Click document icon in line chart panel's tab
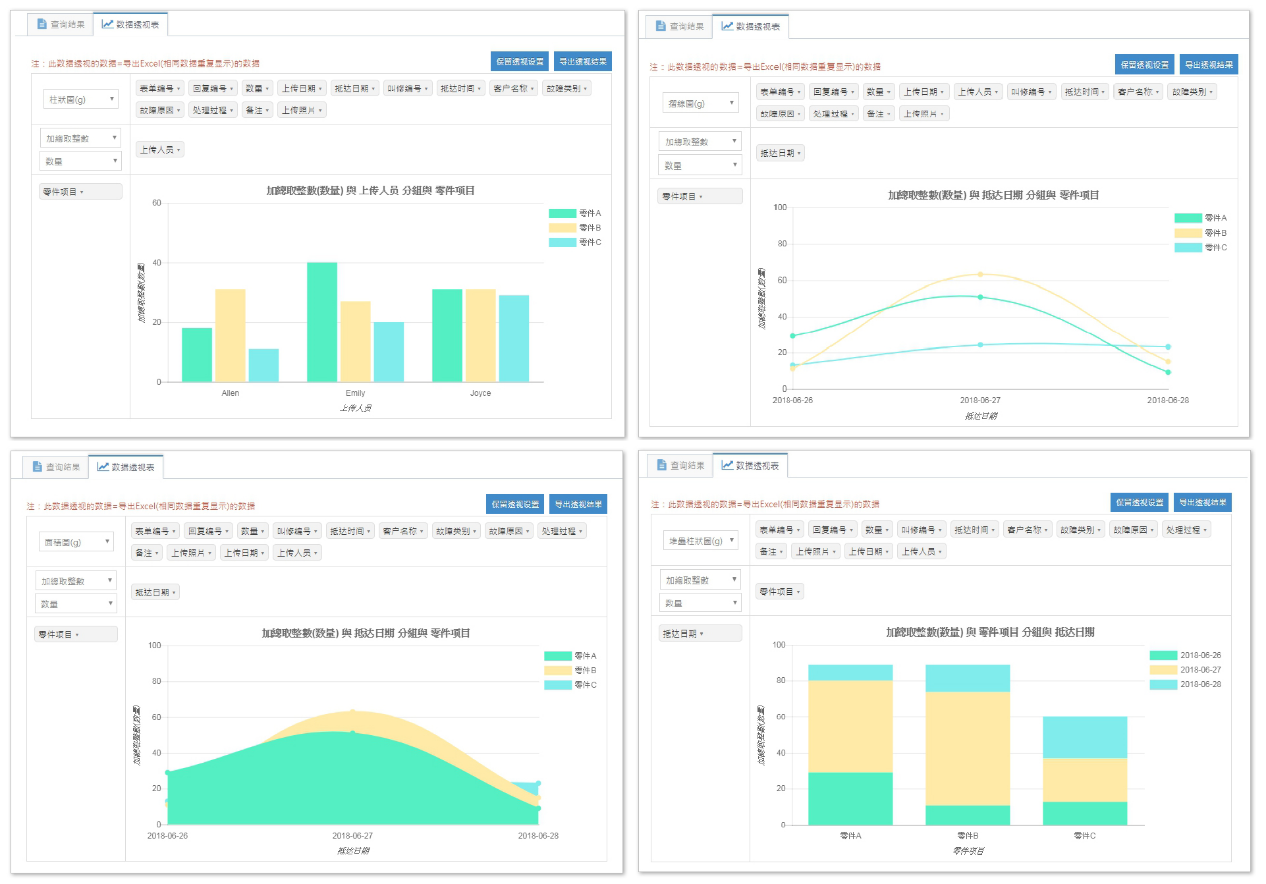The image size is (1266, 884). pyautogui.click(x=660, y=26)
